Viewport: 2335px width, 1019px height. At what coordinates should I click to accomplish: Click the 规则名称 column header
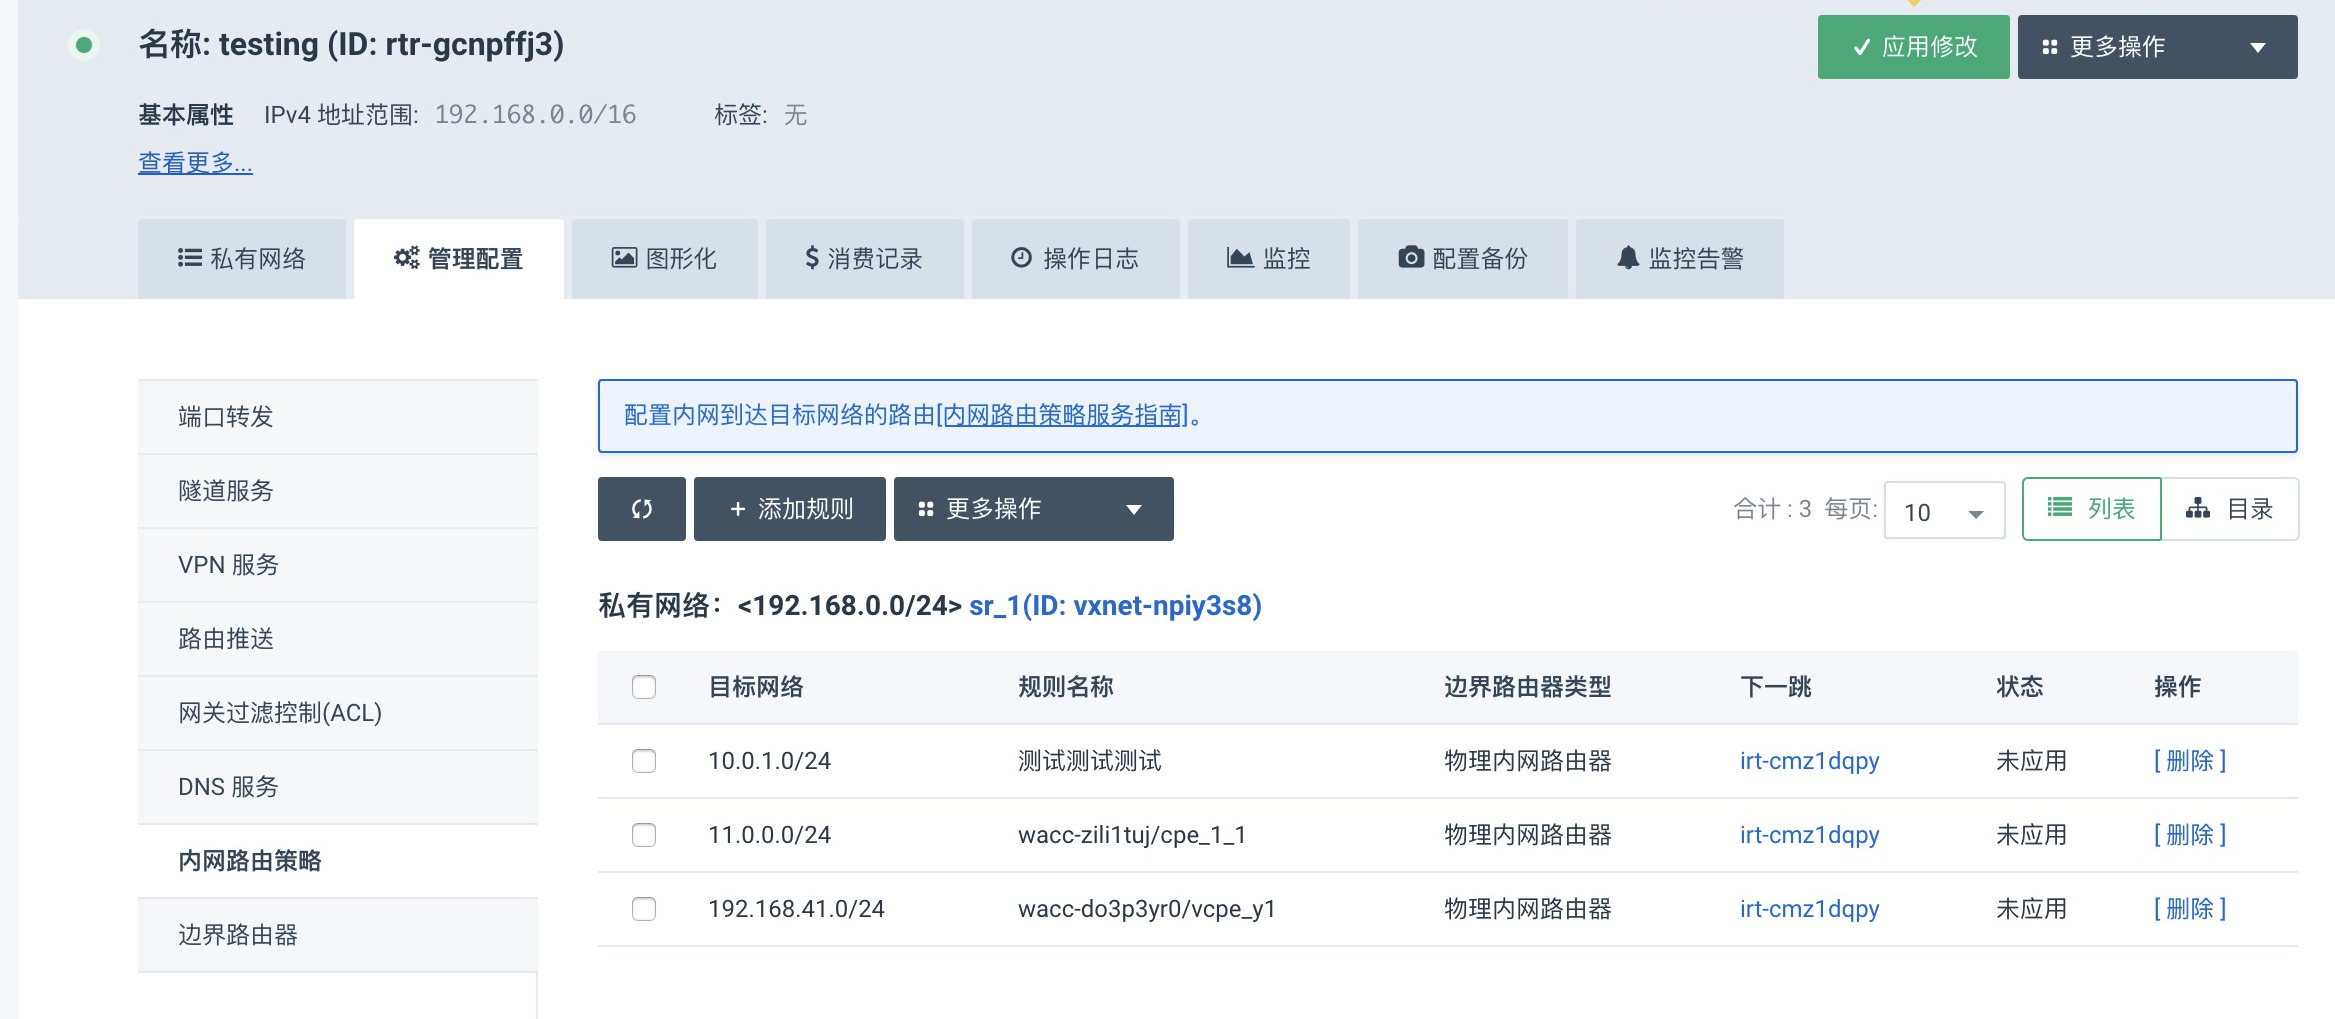click(x=1066, y=687)
